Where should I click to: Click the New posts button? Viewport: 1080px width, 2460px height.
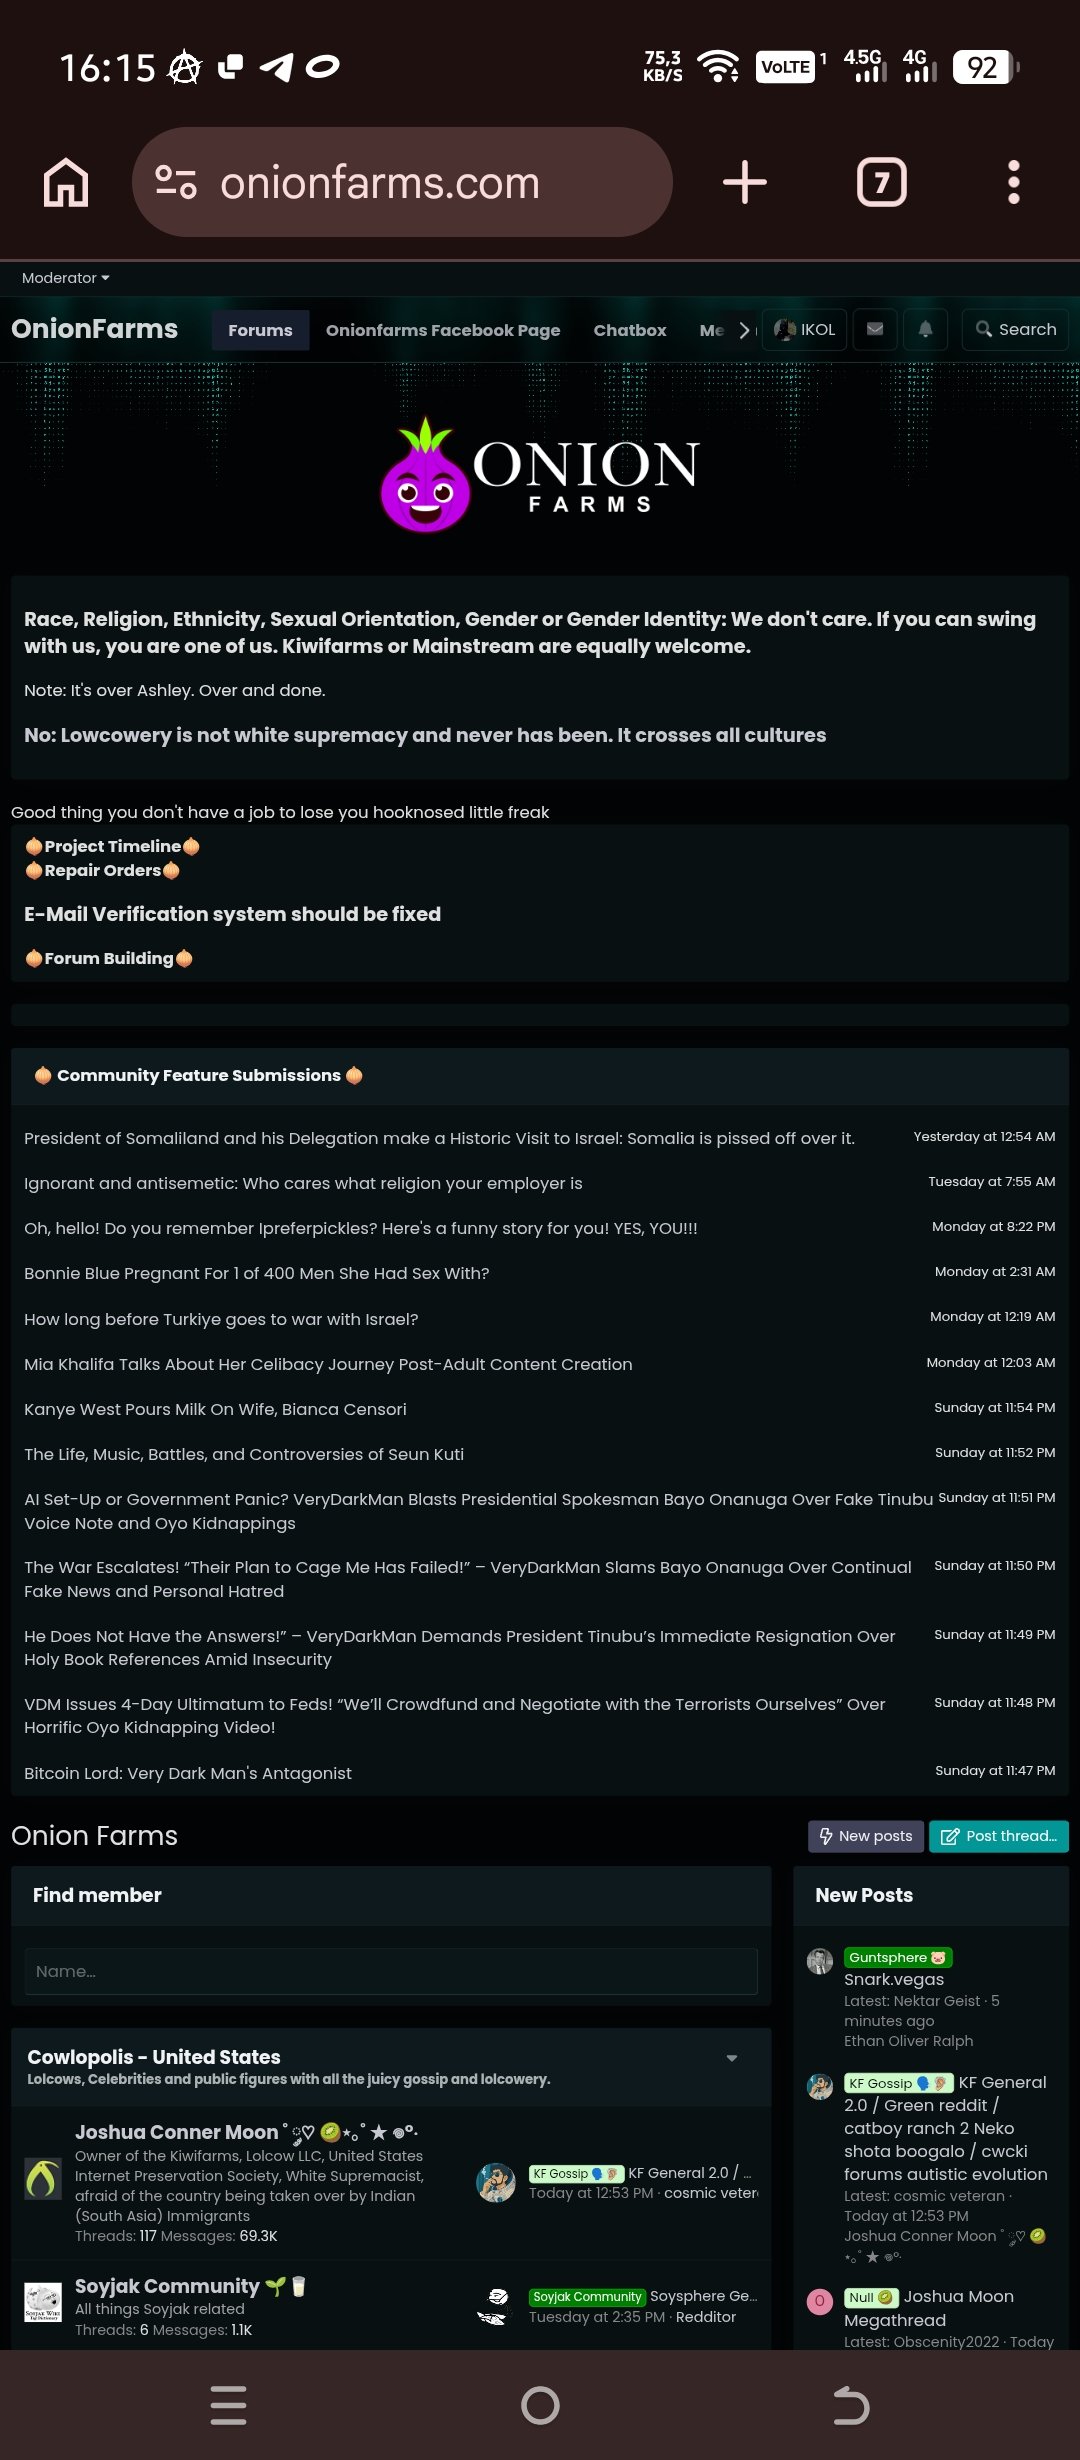[865, 1836]
